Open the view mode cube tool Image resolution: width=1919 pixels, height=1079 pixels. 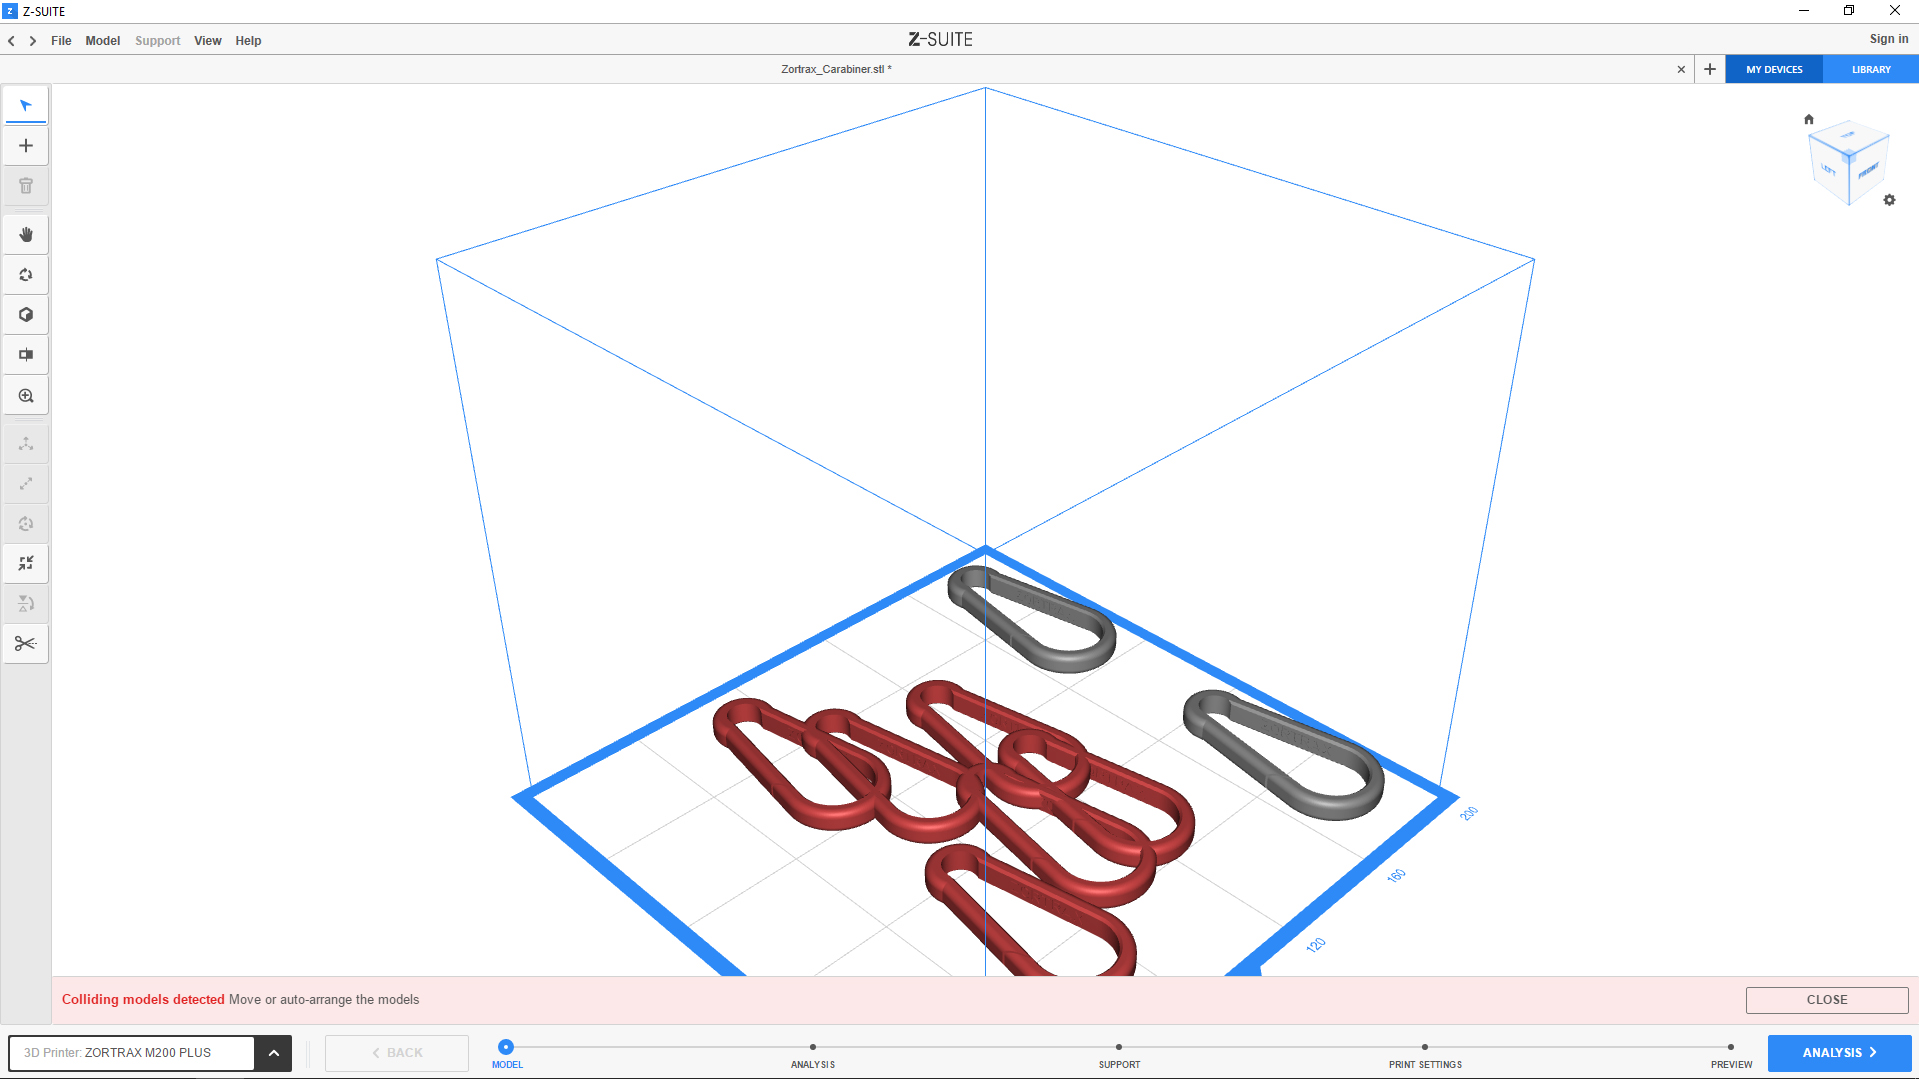(26, 315)
